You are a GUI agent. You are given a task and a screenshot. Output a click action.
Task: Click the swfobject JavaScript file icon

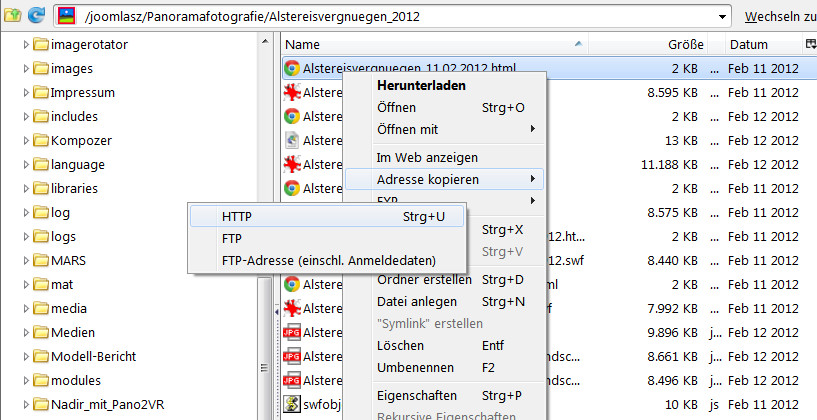coord(292,404)
